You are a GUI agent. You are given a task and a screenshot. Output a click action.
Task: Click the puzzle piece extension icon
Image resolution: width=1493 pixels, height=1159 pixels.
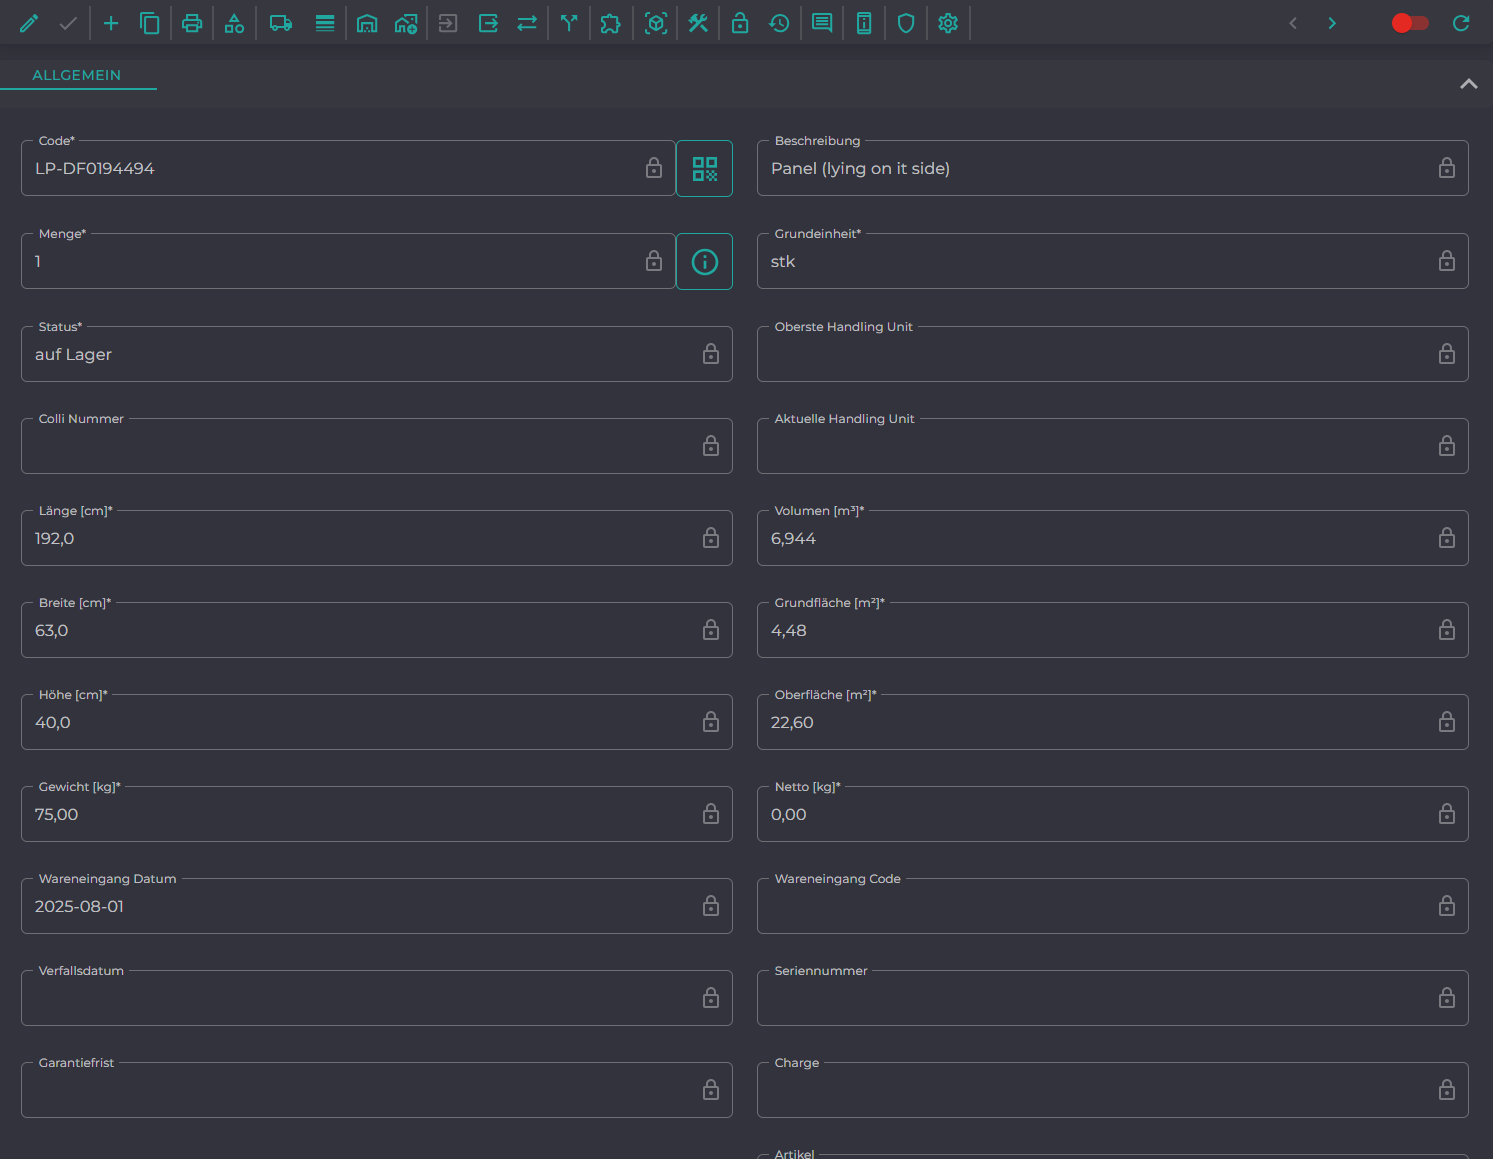click(611, 23)
